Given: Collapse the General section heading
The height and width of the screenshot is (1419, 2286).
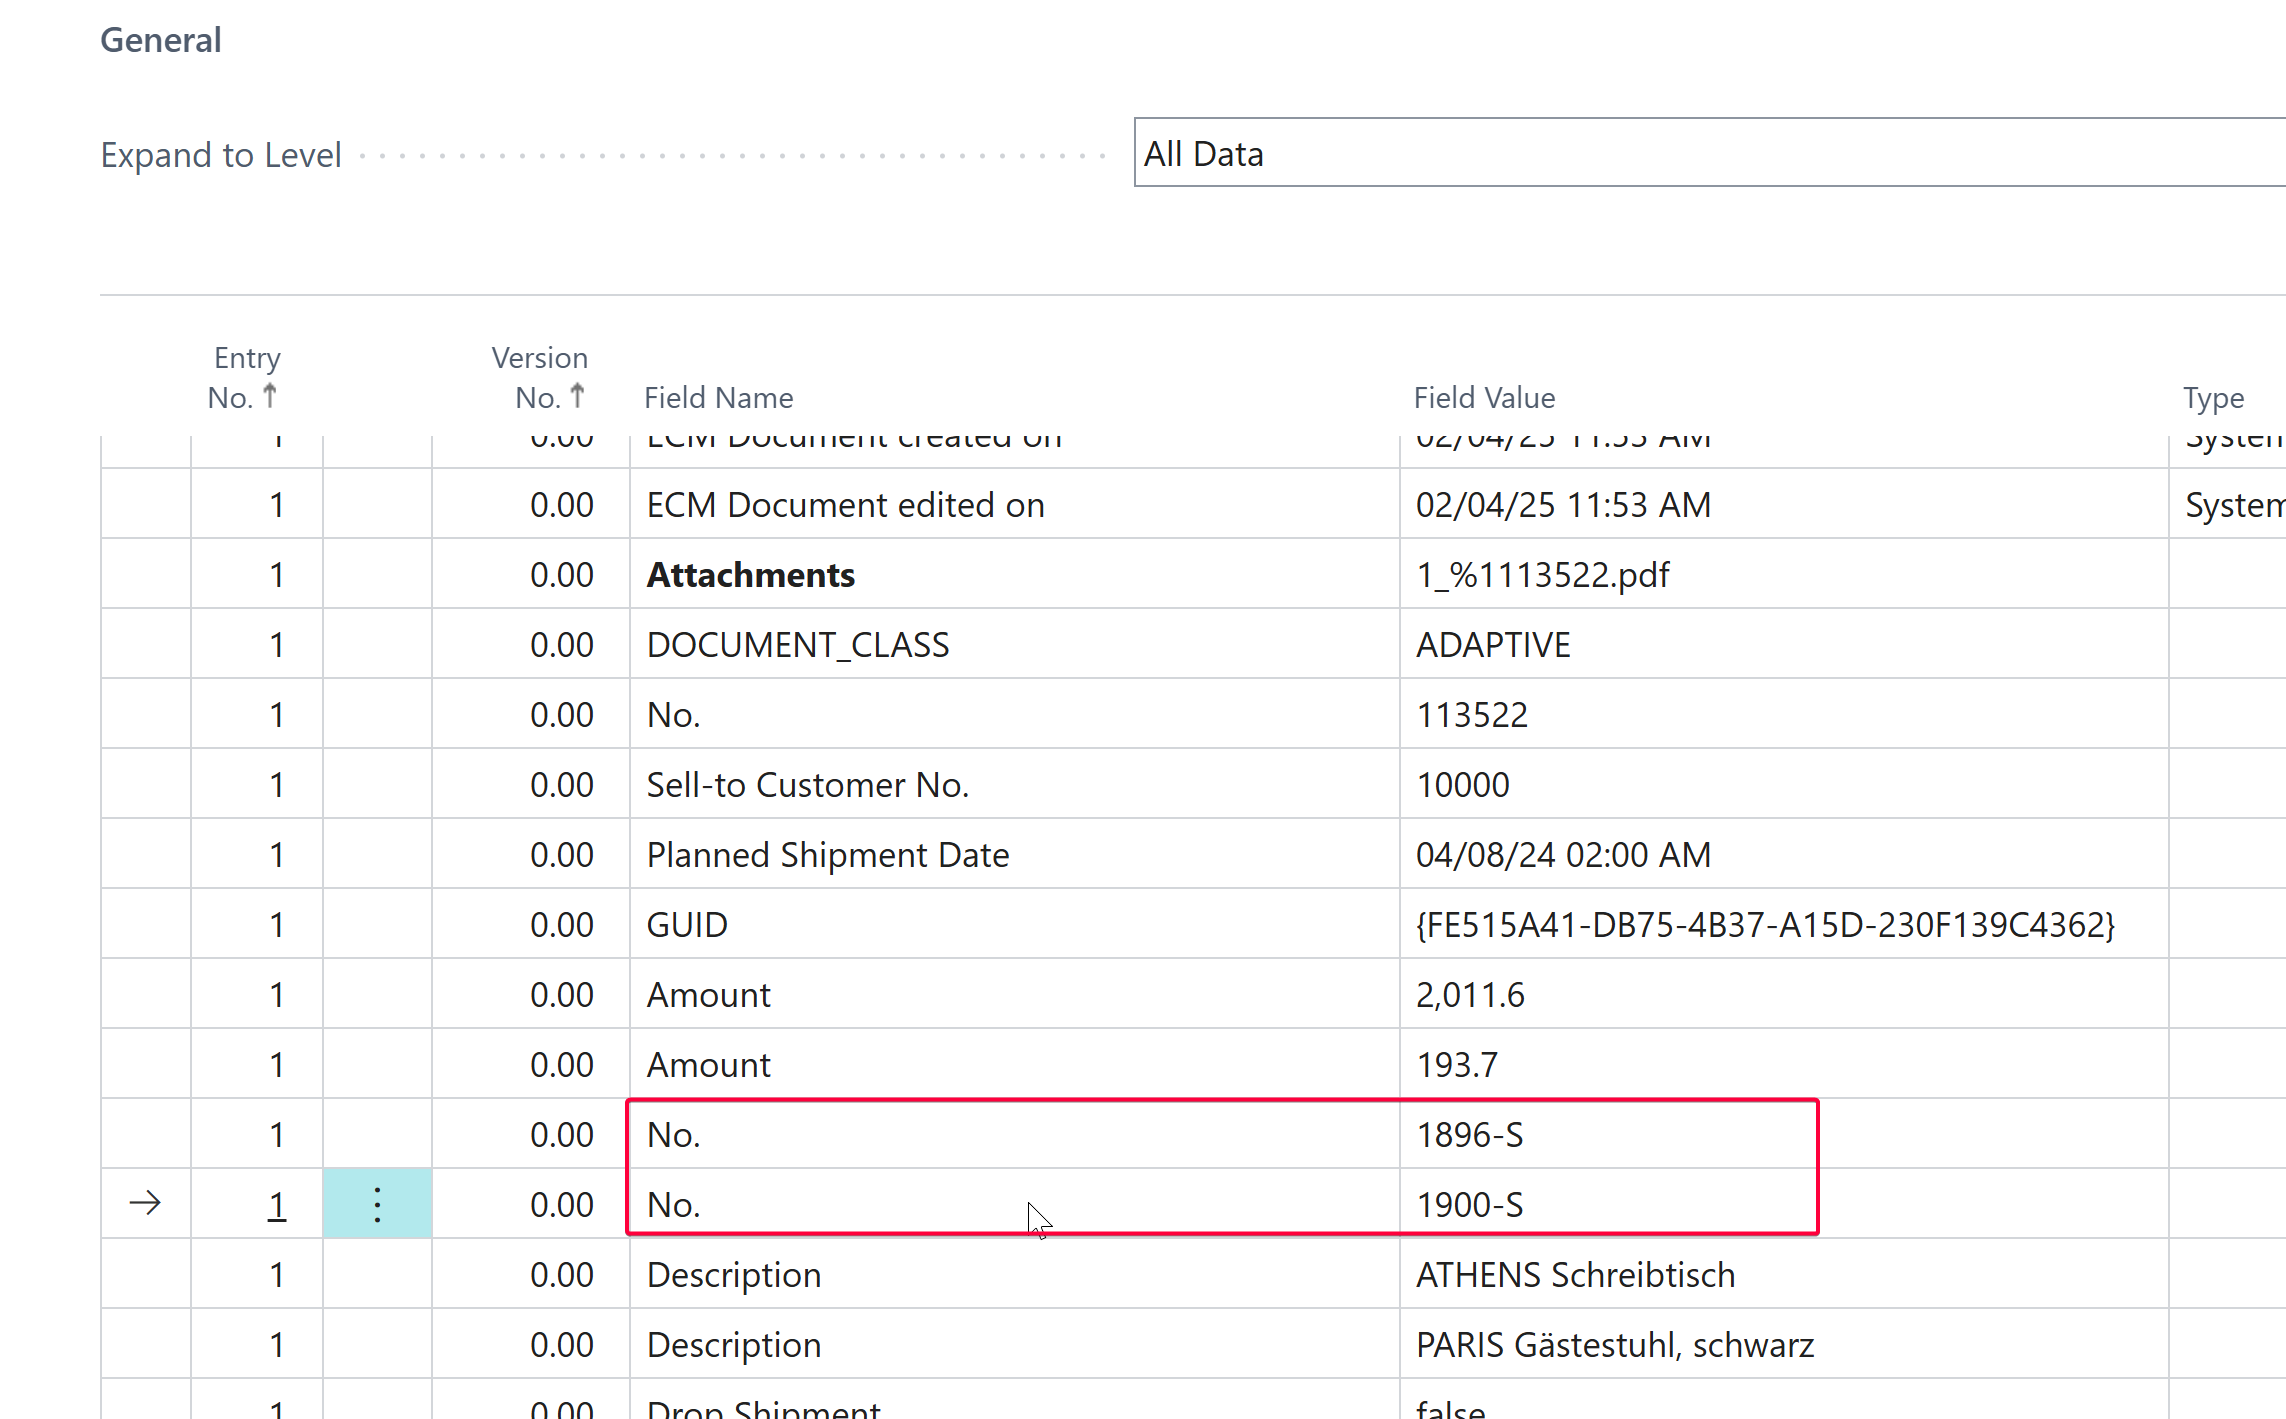Looking at the screenshot, I should click(x=161, y=40).
